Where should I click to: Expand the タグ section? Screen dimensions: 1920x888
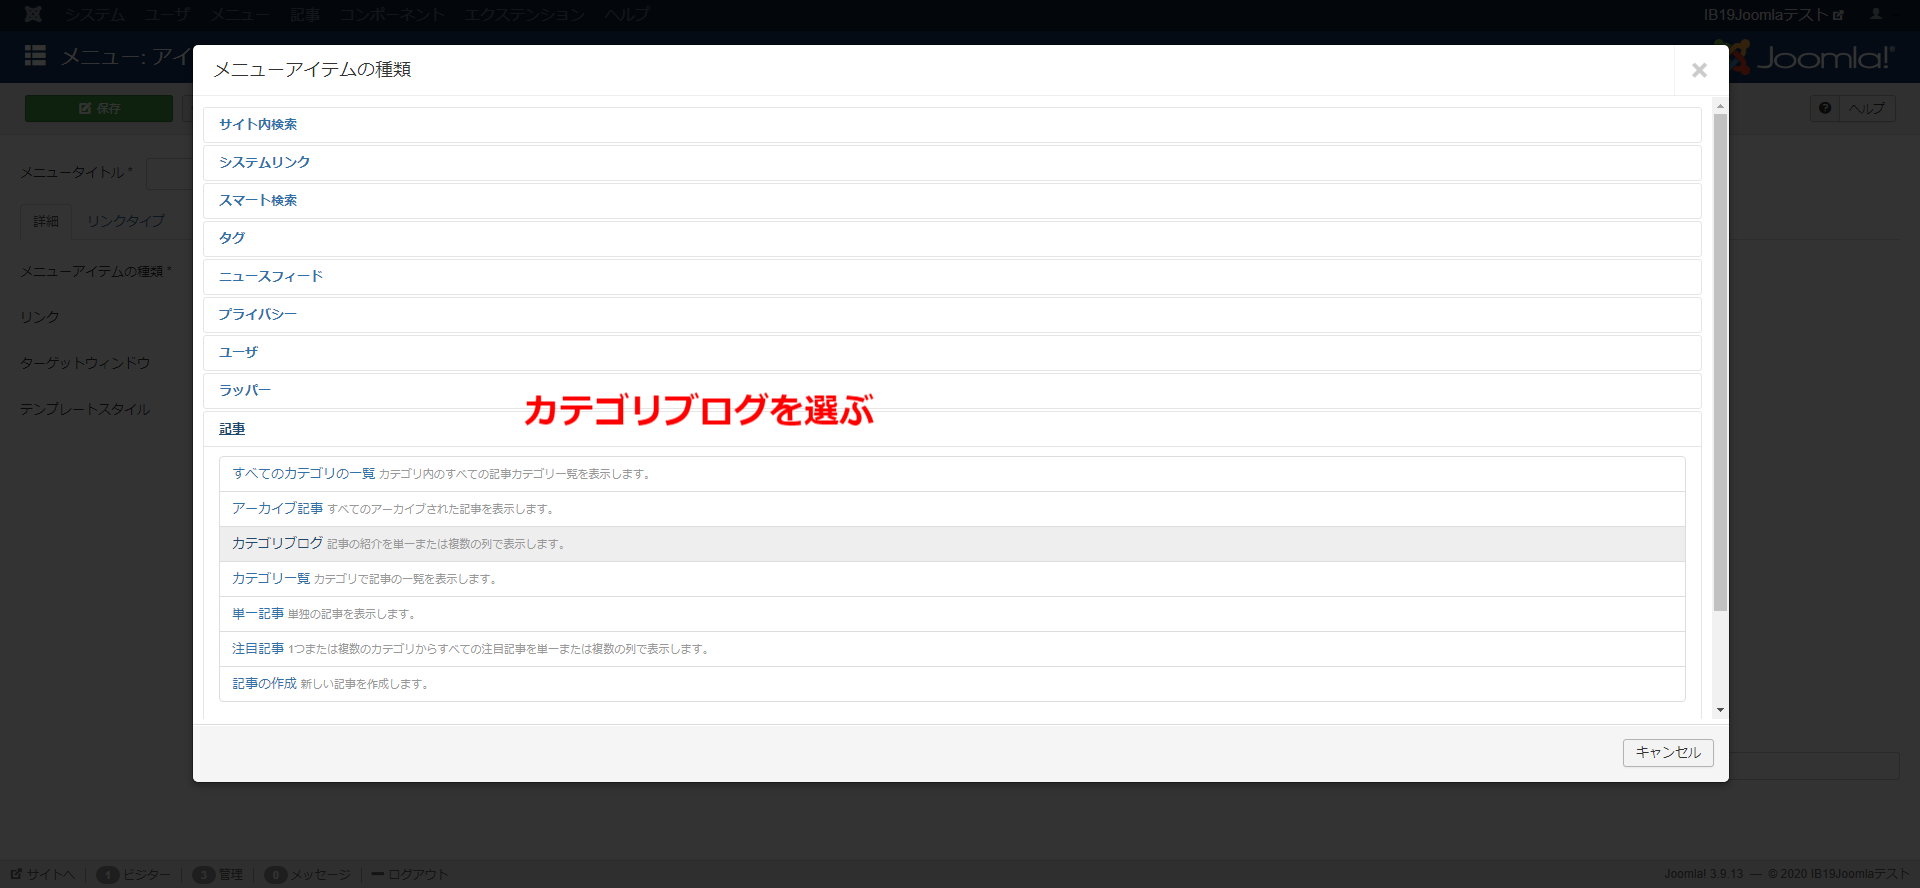(232, 238)
